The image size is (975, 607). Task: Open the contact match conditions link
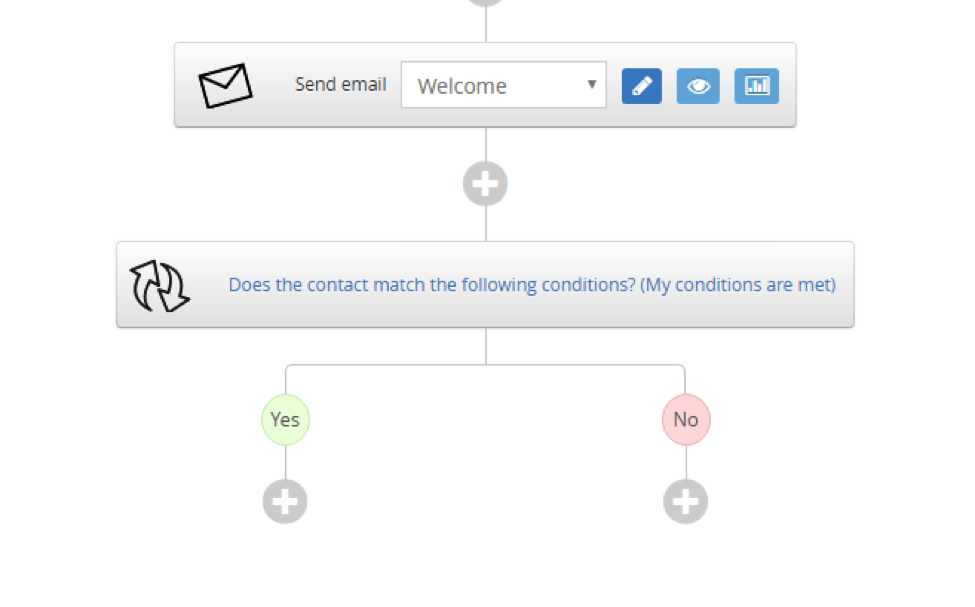pyautogui.click(x=532, y=285)
